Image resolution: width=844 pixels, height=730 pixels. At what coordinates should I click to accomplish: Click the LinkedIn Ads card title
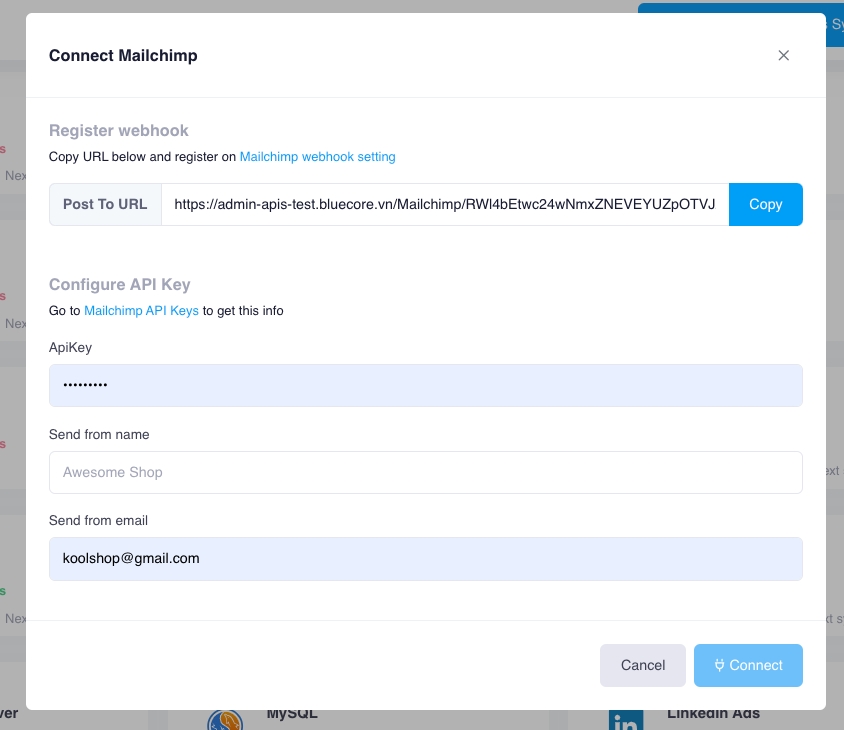[713, 714]
